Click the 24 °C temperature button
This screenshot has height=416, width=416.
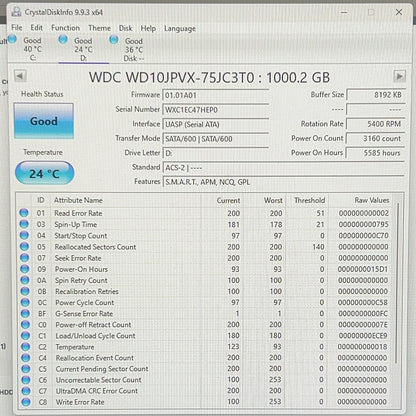(x=44, y=173)
